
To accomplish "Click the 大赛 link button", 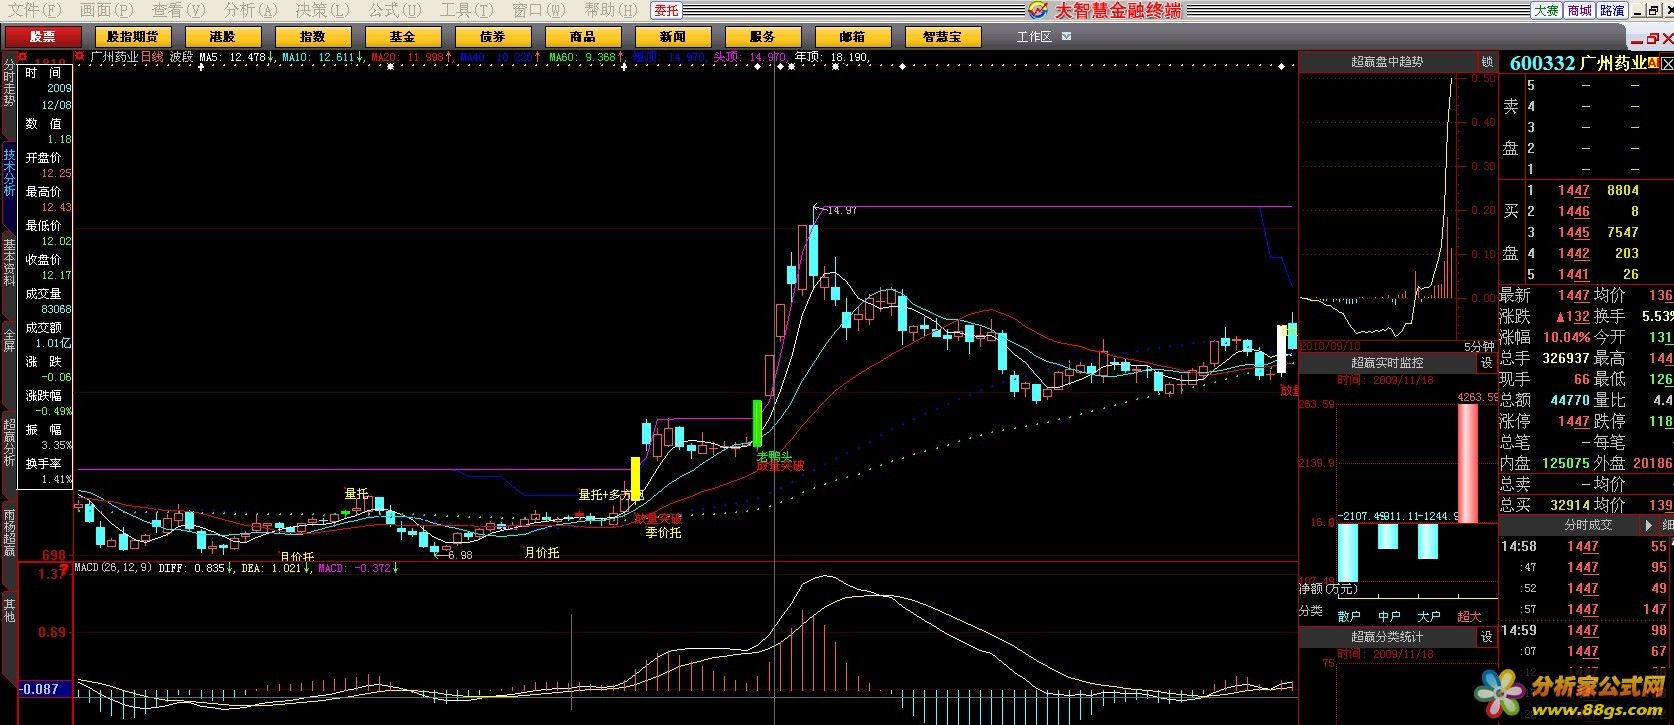I will [x=1547, y=10].
